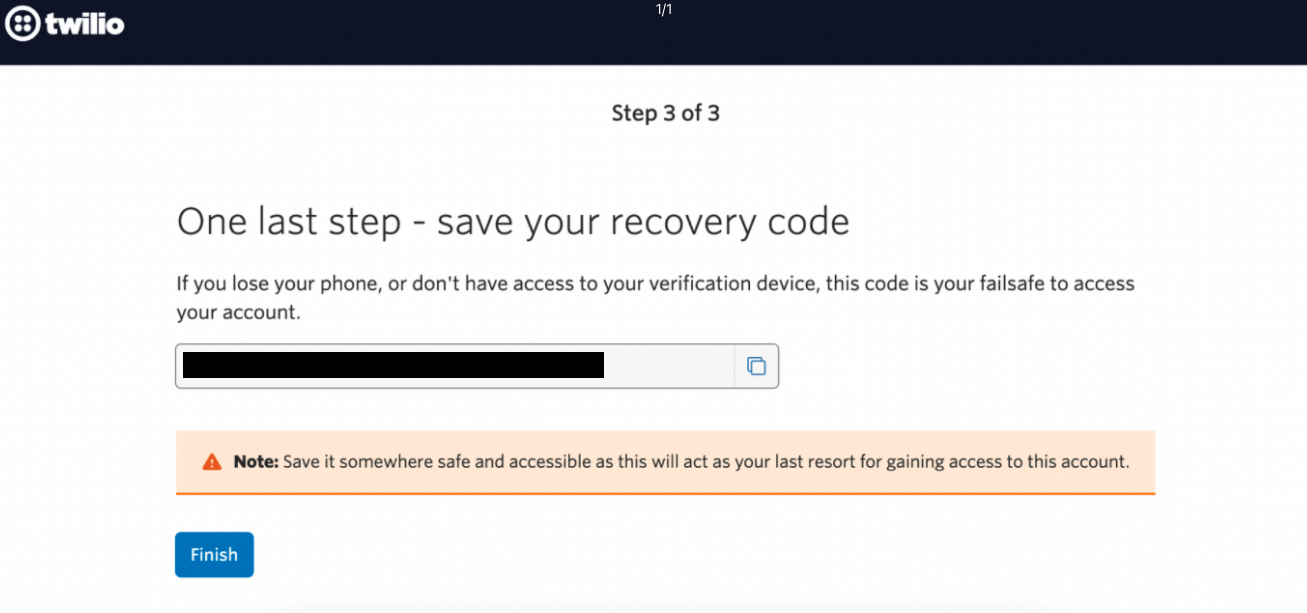This screenshot has height=613, width=1307.
Task: Select the twilio wordmark in the header
Action: click(85, 24)
